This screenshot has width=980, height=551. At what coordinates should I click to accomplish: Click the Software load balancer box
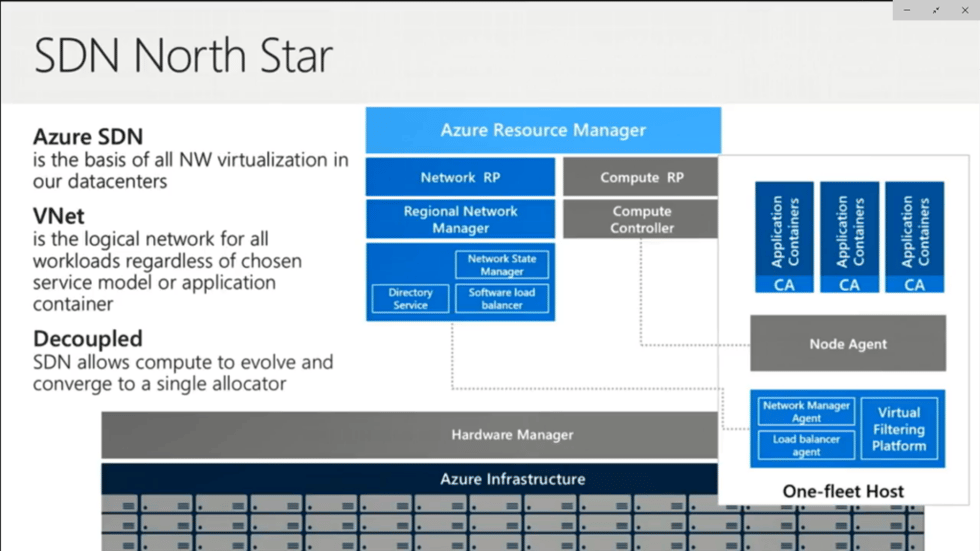[502, 299]
